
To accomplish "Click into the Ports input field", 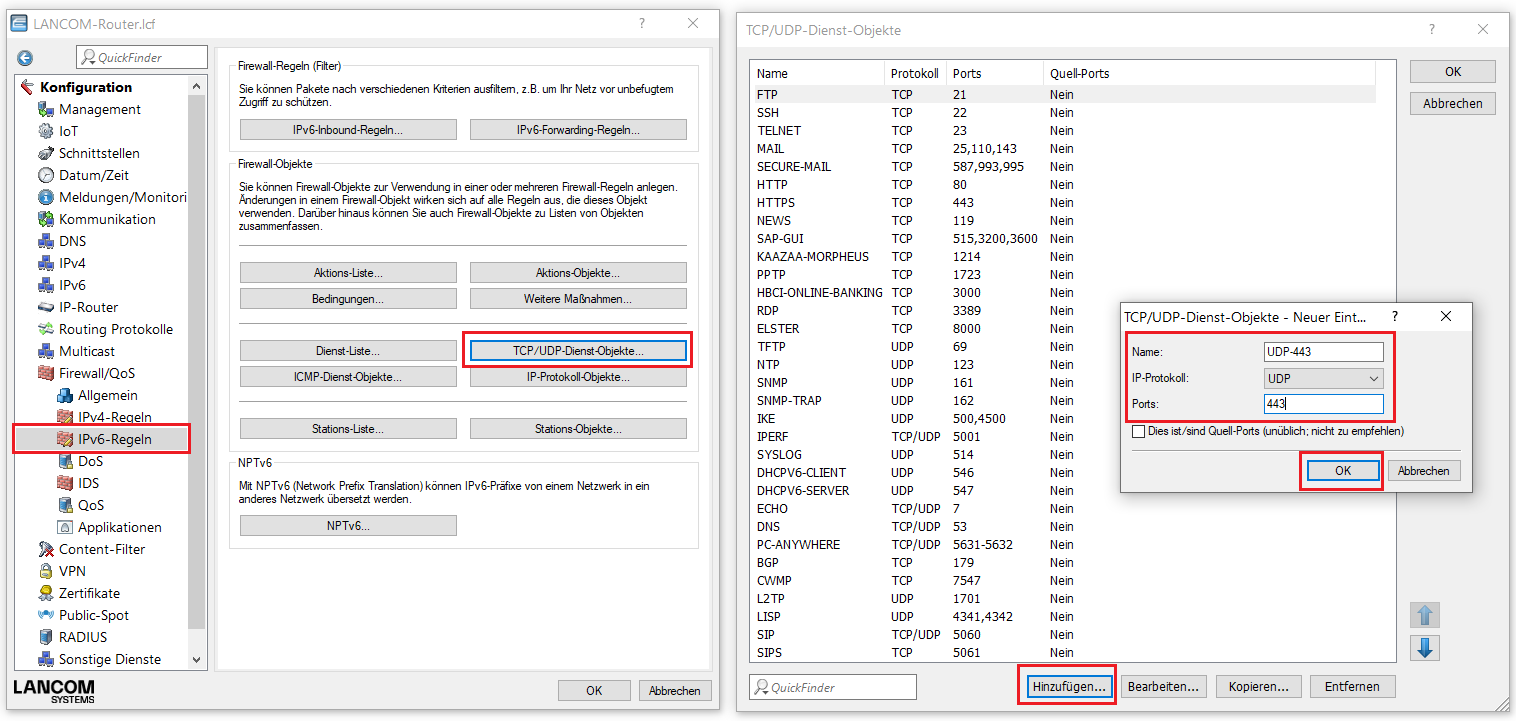I will pos(1323,404).
